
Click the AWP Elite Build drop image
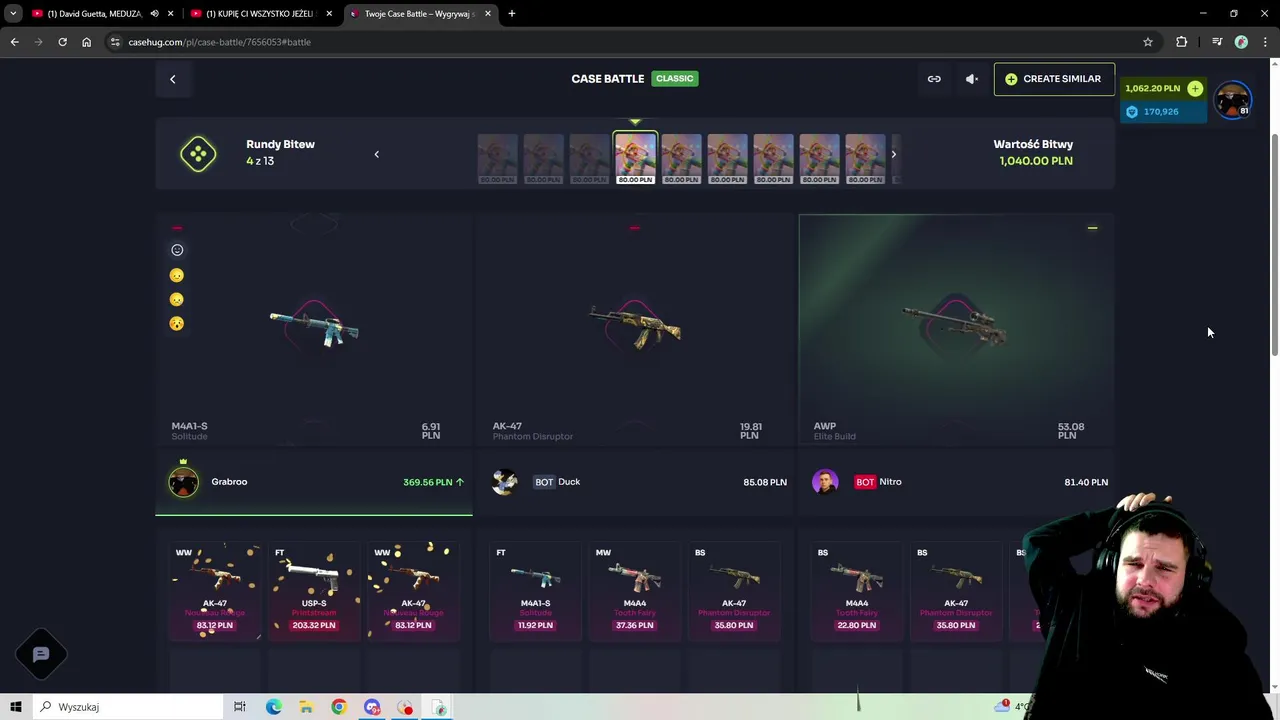(955, 326)
